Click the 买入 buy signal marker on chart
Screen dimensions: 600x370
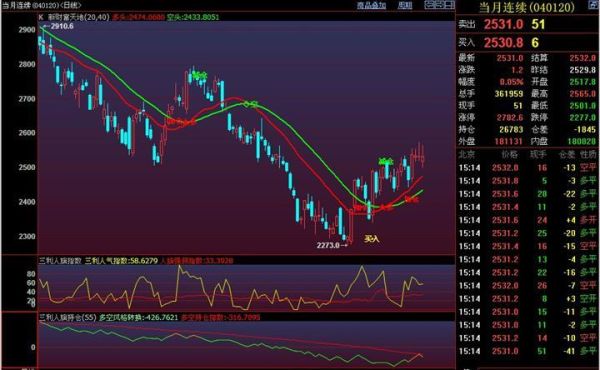372,239
